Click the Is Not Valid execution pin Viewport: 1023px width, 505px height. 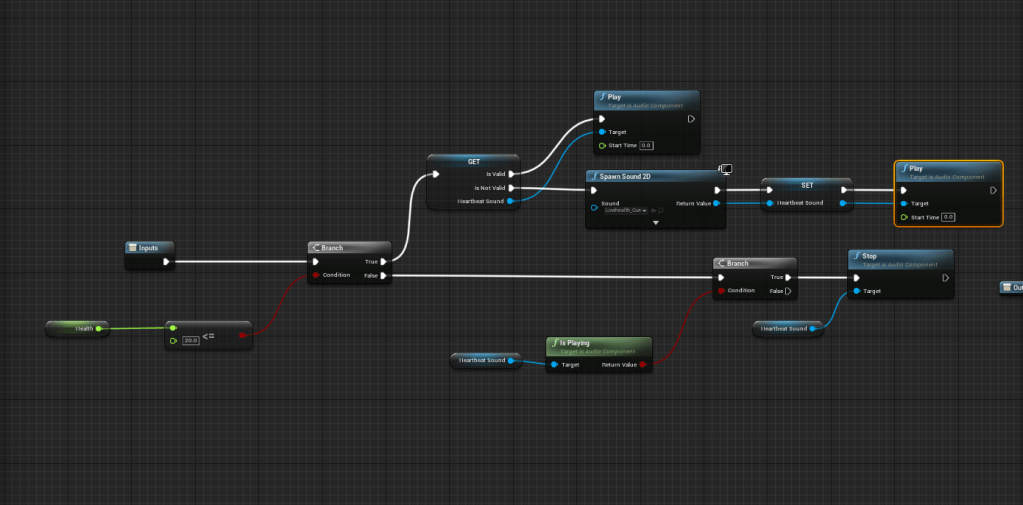click(512, 187)
